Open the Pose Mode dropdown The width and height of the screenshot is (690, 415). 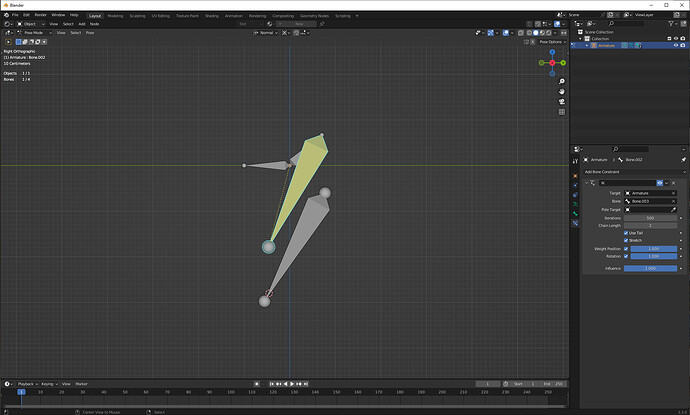(x=34, y=33)
